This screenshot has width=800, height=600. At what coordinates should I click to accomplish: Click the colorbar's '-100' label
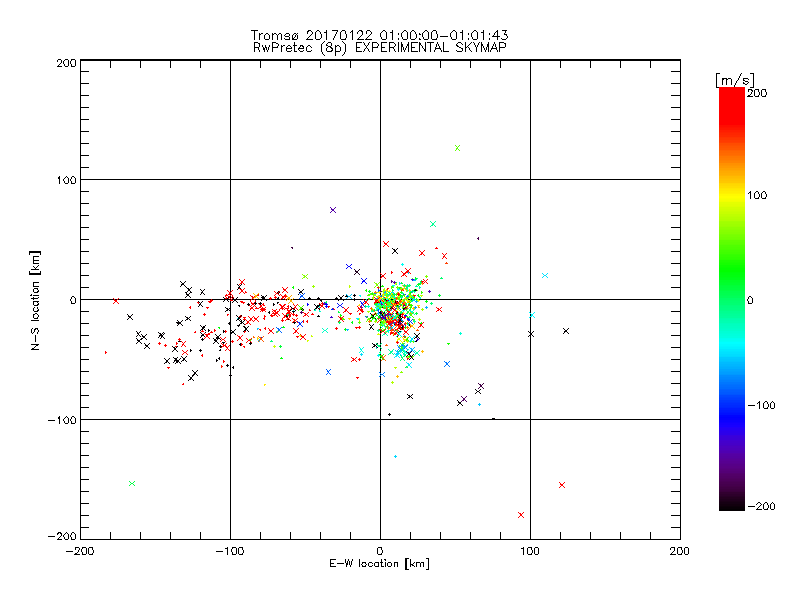761,406
